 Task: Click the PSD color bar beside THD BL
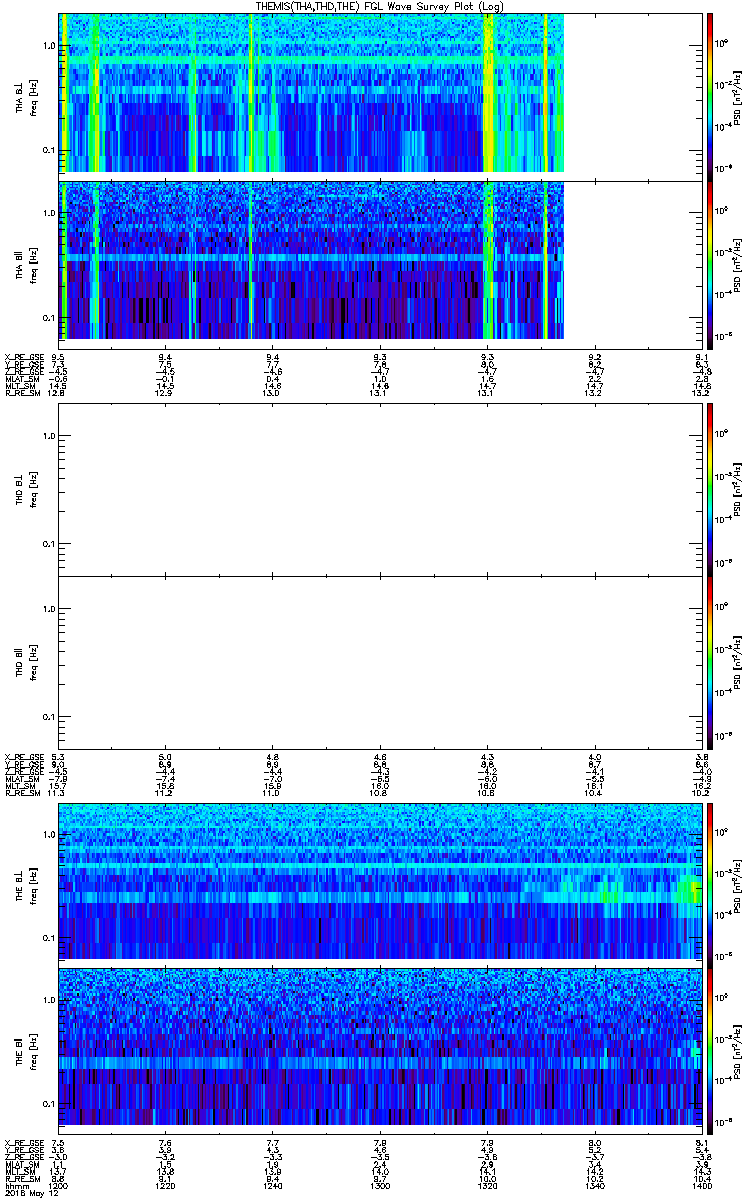click(x=710, y=489)
